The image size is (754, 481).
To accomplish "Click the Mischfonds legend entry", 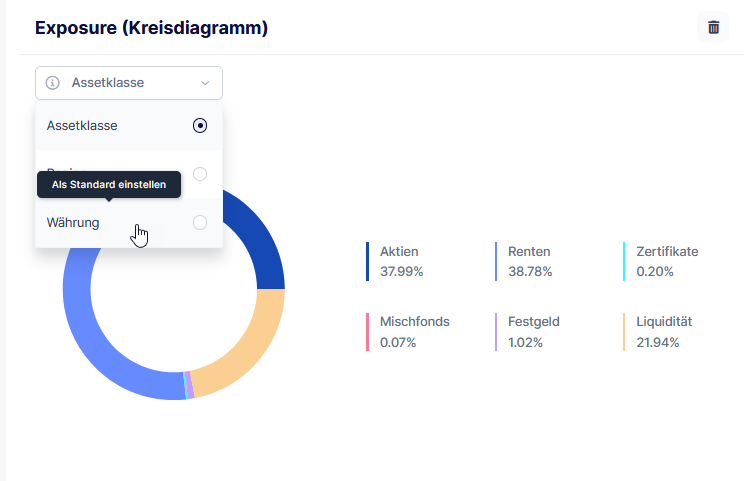I will coord(414,332).
